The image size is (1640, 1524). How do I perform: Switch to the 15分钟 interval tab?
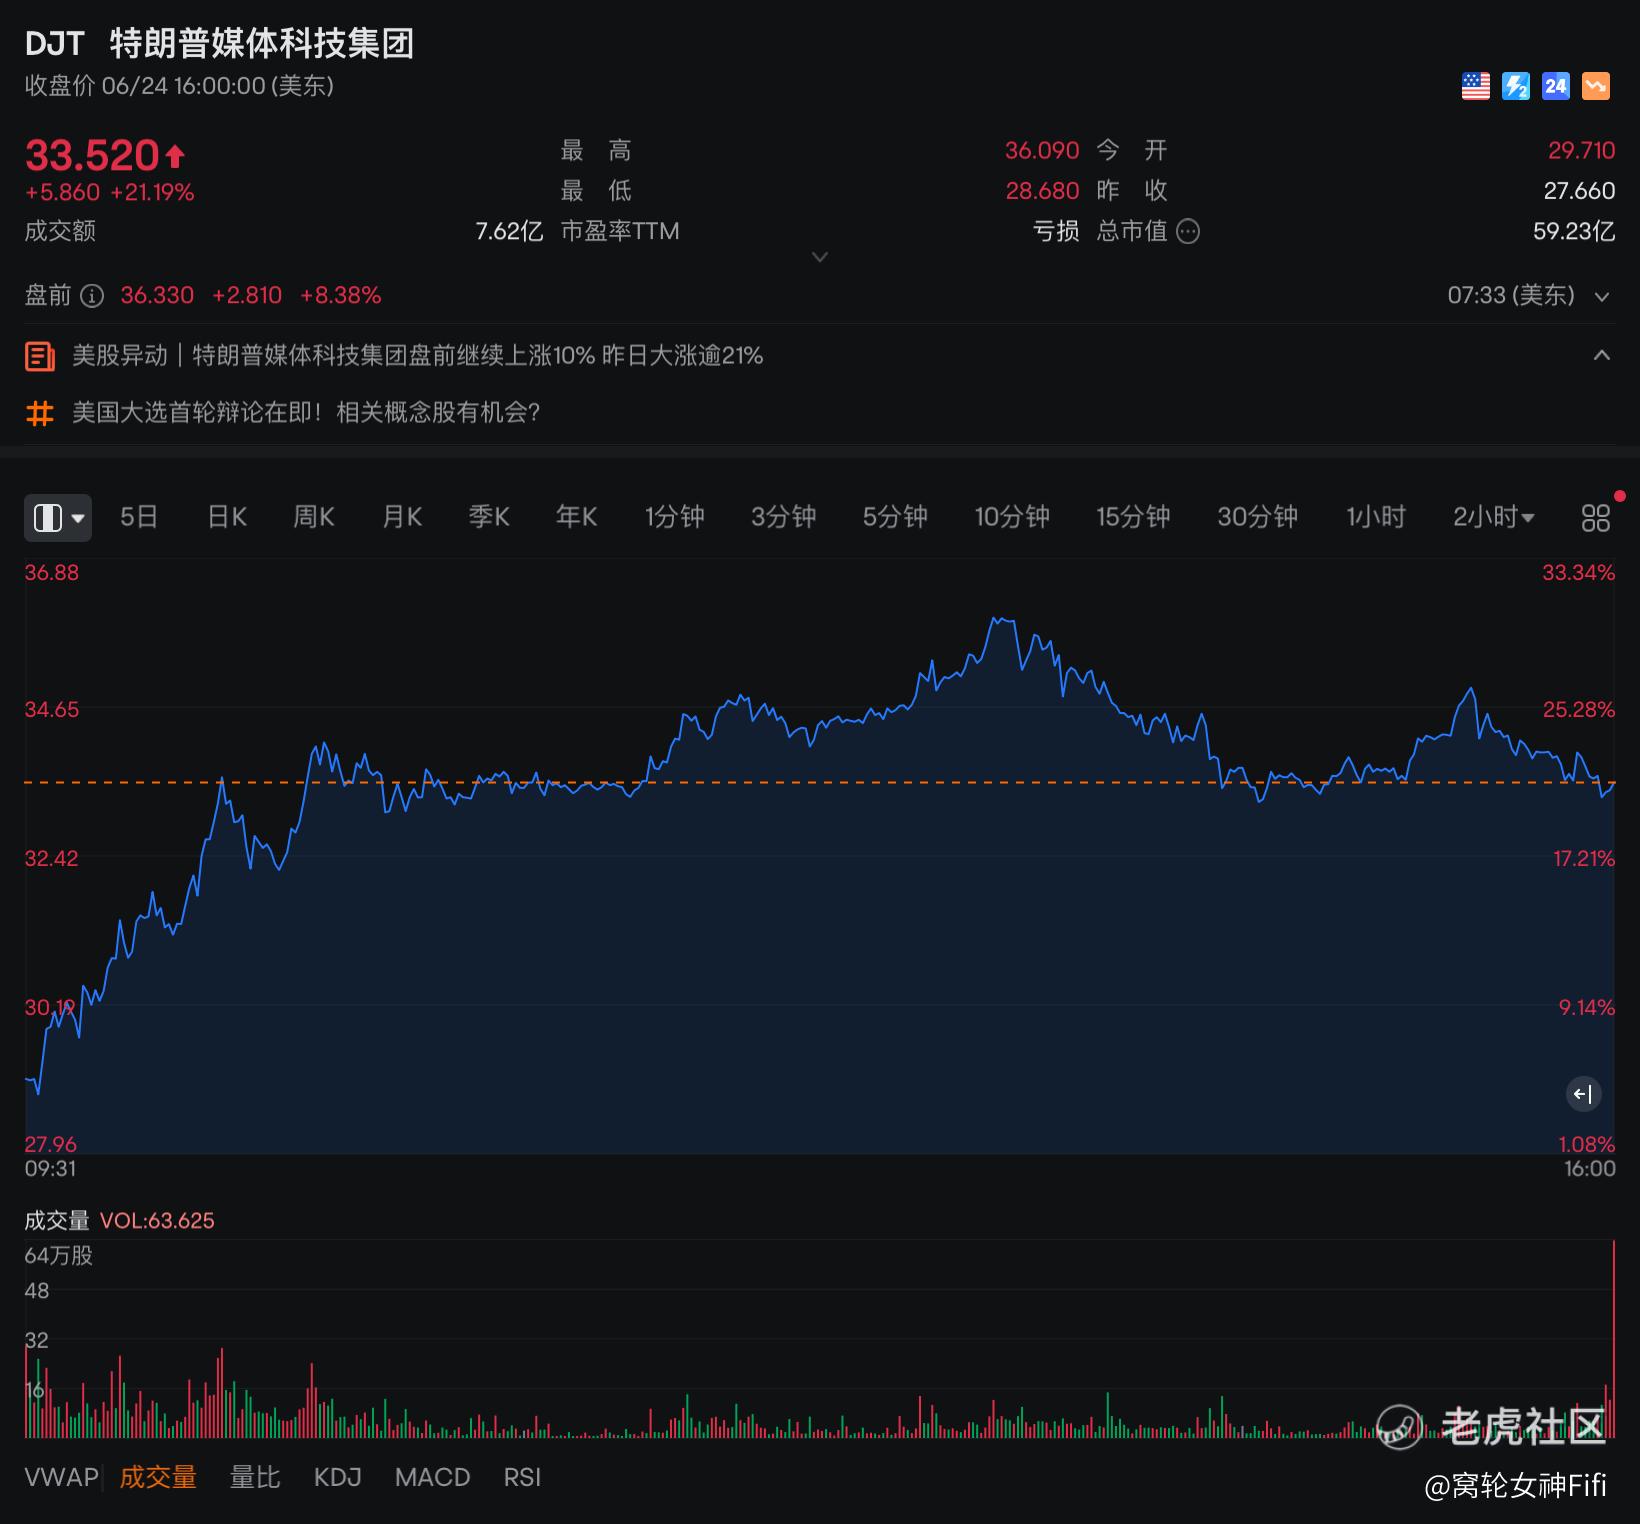1133,517
